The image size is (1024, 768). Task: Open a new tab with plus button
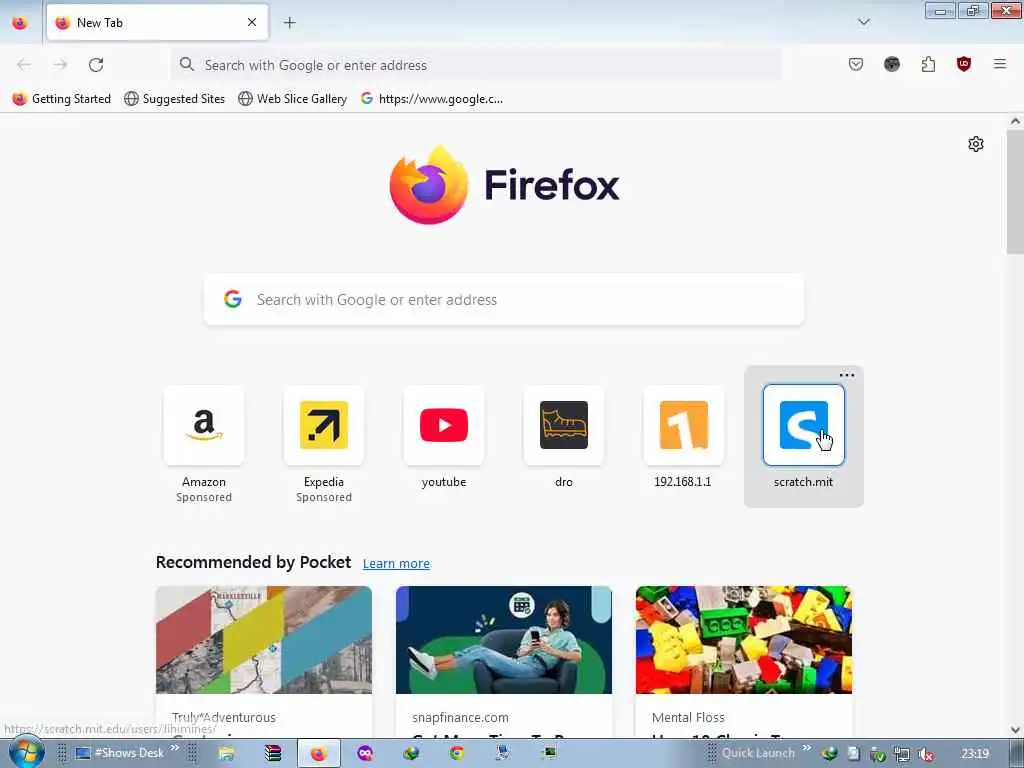point(289,23)
